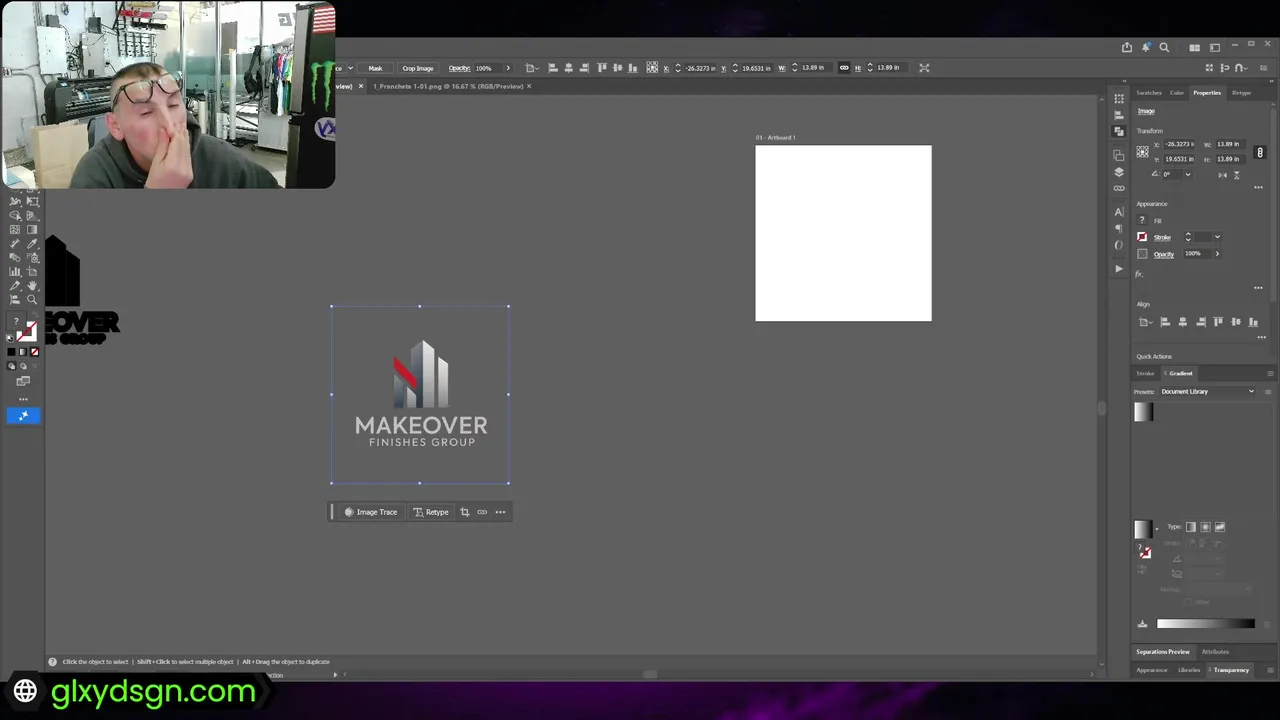
Task: Select the Linear Gradient type
Action: [x=1190, y=527]
